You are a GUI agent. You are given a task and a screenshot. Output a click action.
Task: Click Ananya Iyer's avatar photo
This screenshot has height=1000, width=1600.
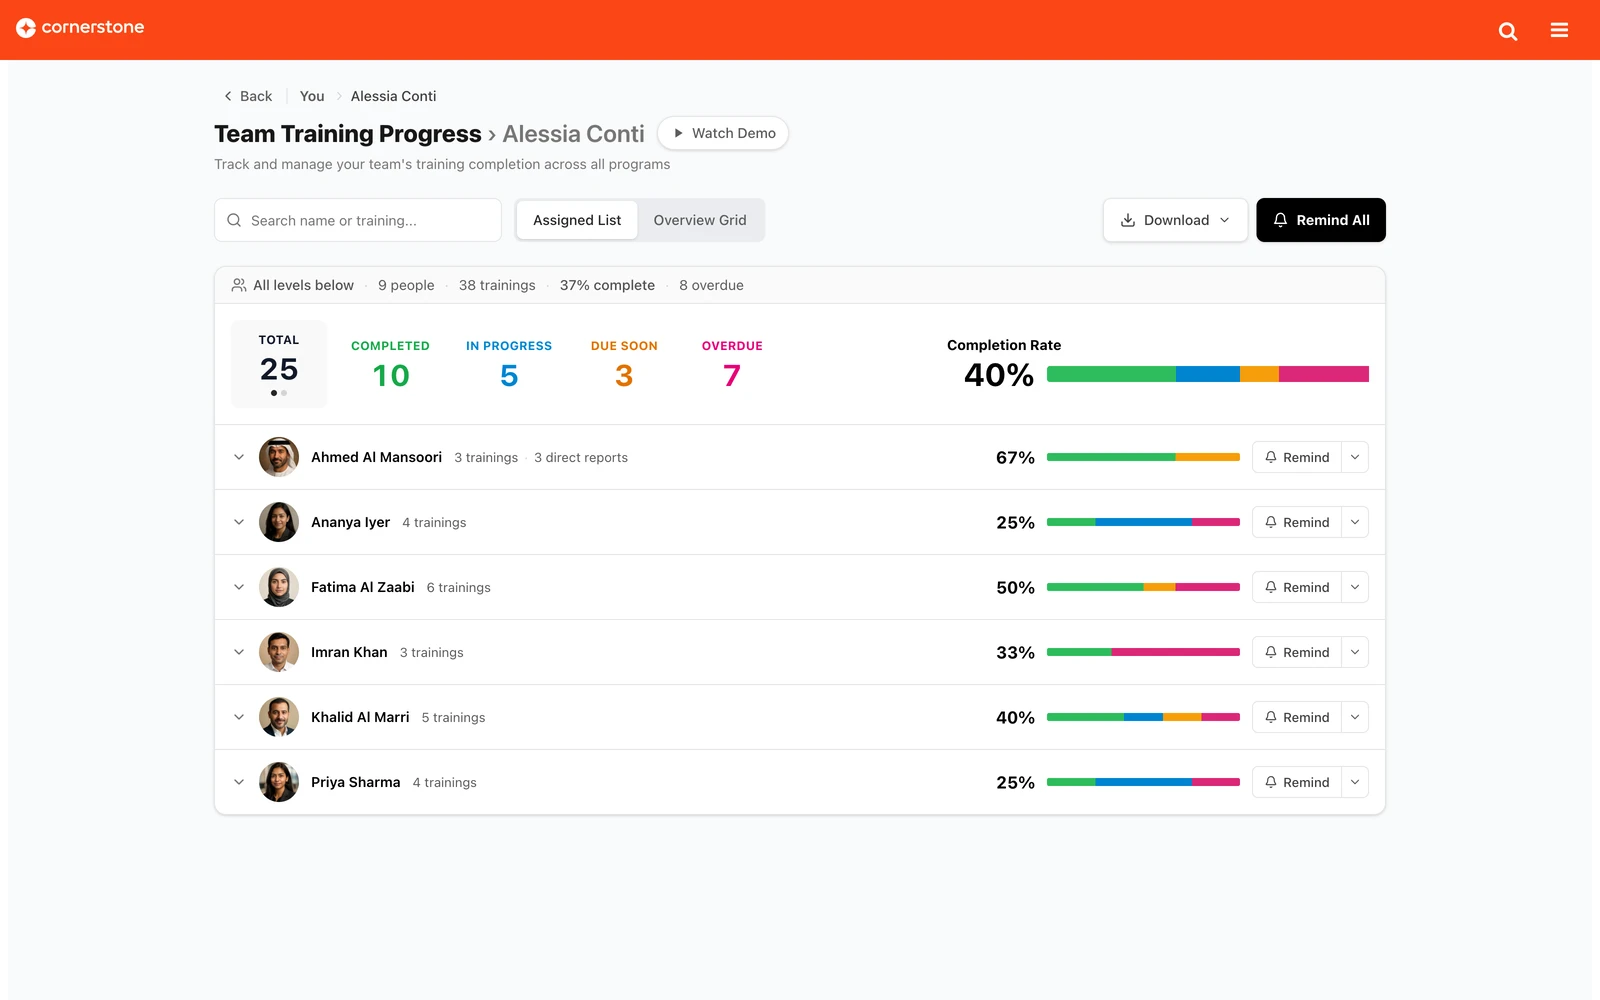pos(279,522)
